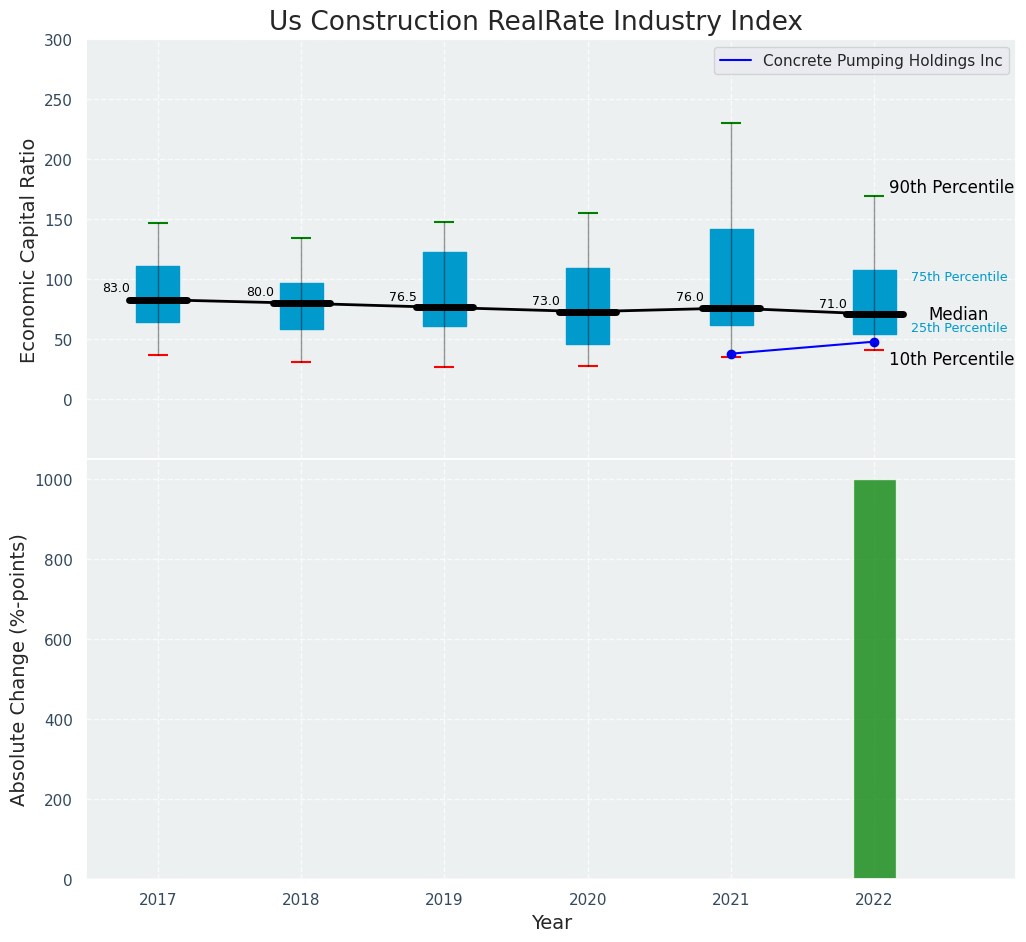The image size is (1026, 942).
Task: Click the green 2022 absolute change bar
Action: 874,679
